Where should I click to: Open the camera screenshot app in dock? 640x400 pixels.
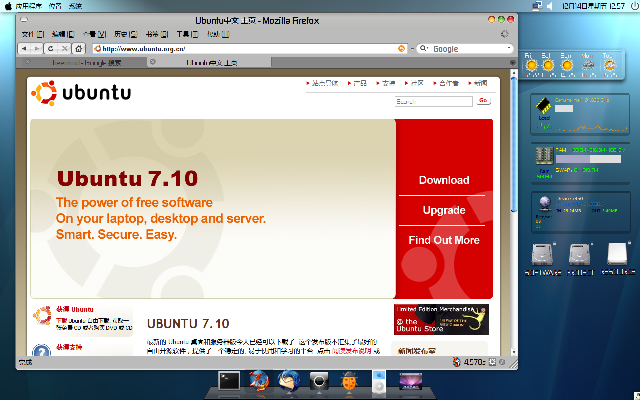(x=319, y=382)
